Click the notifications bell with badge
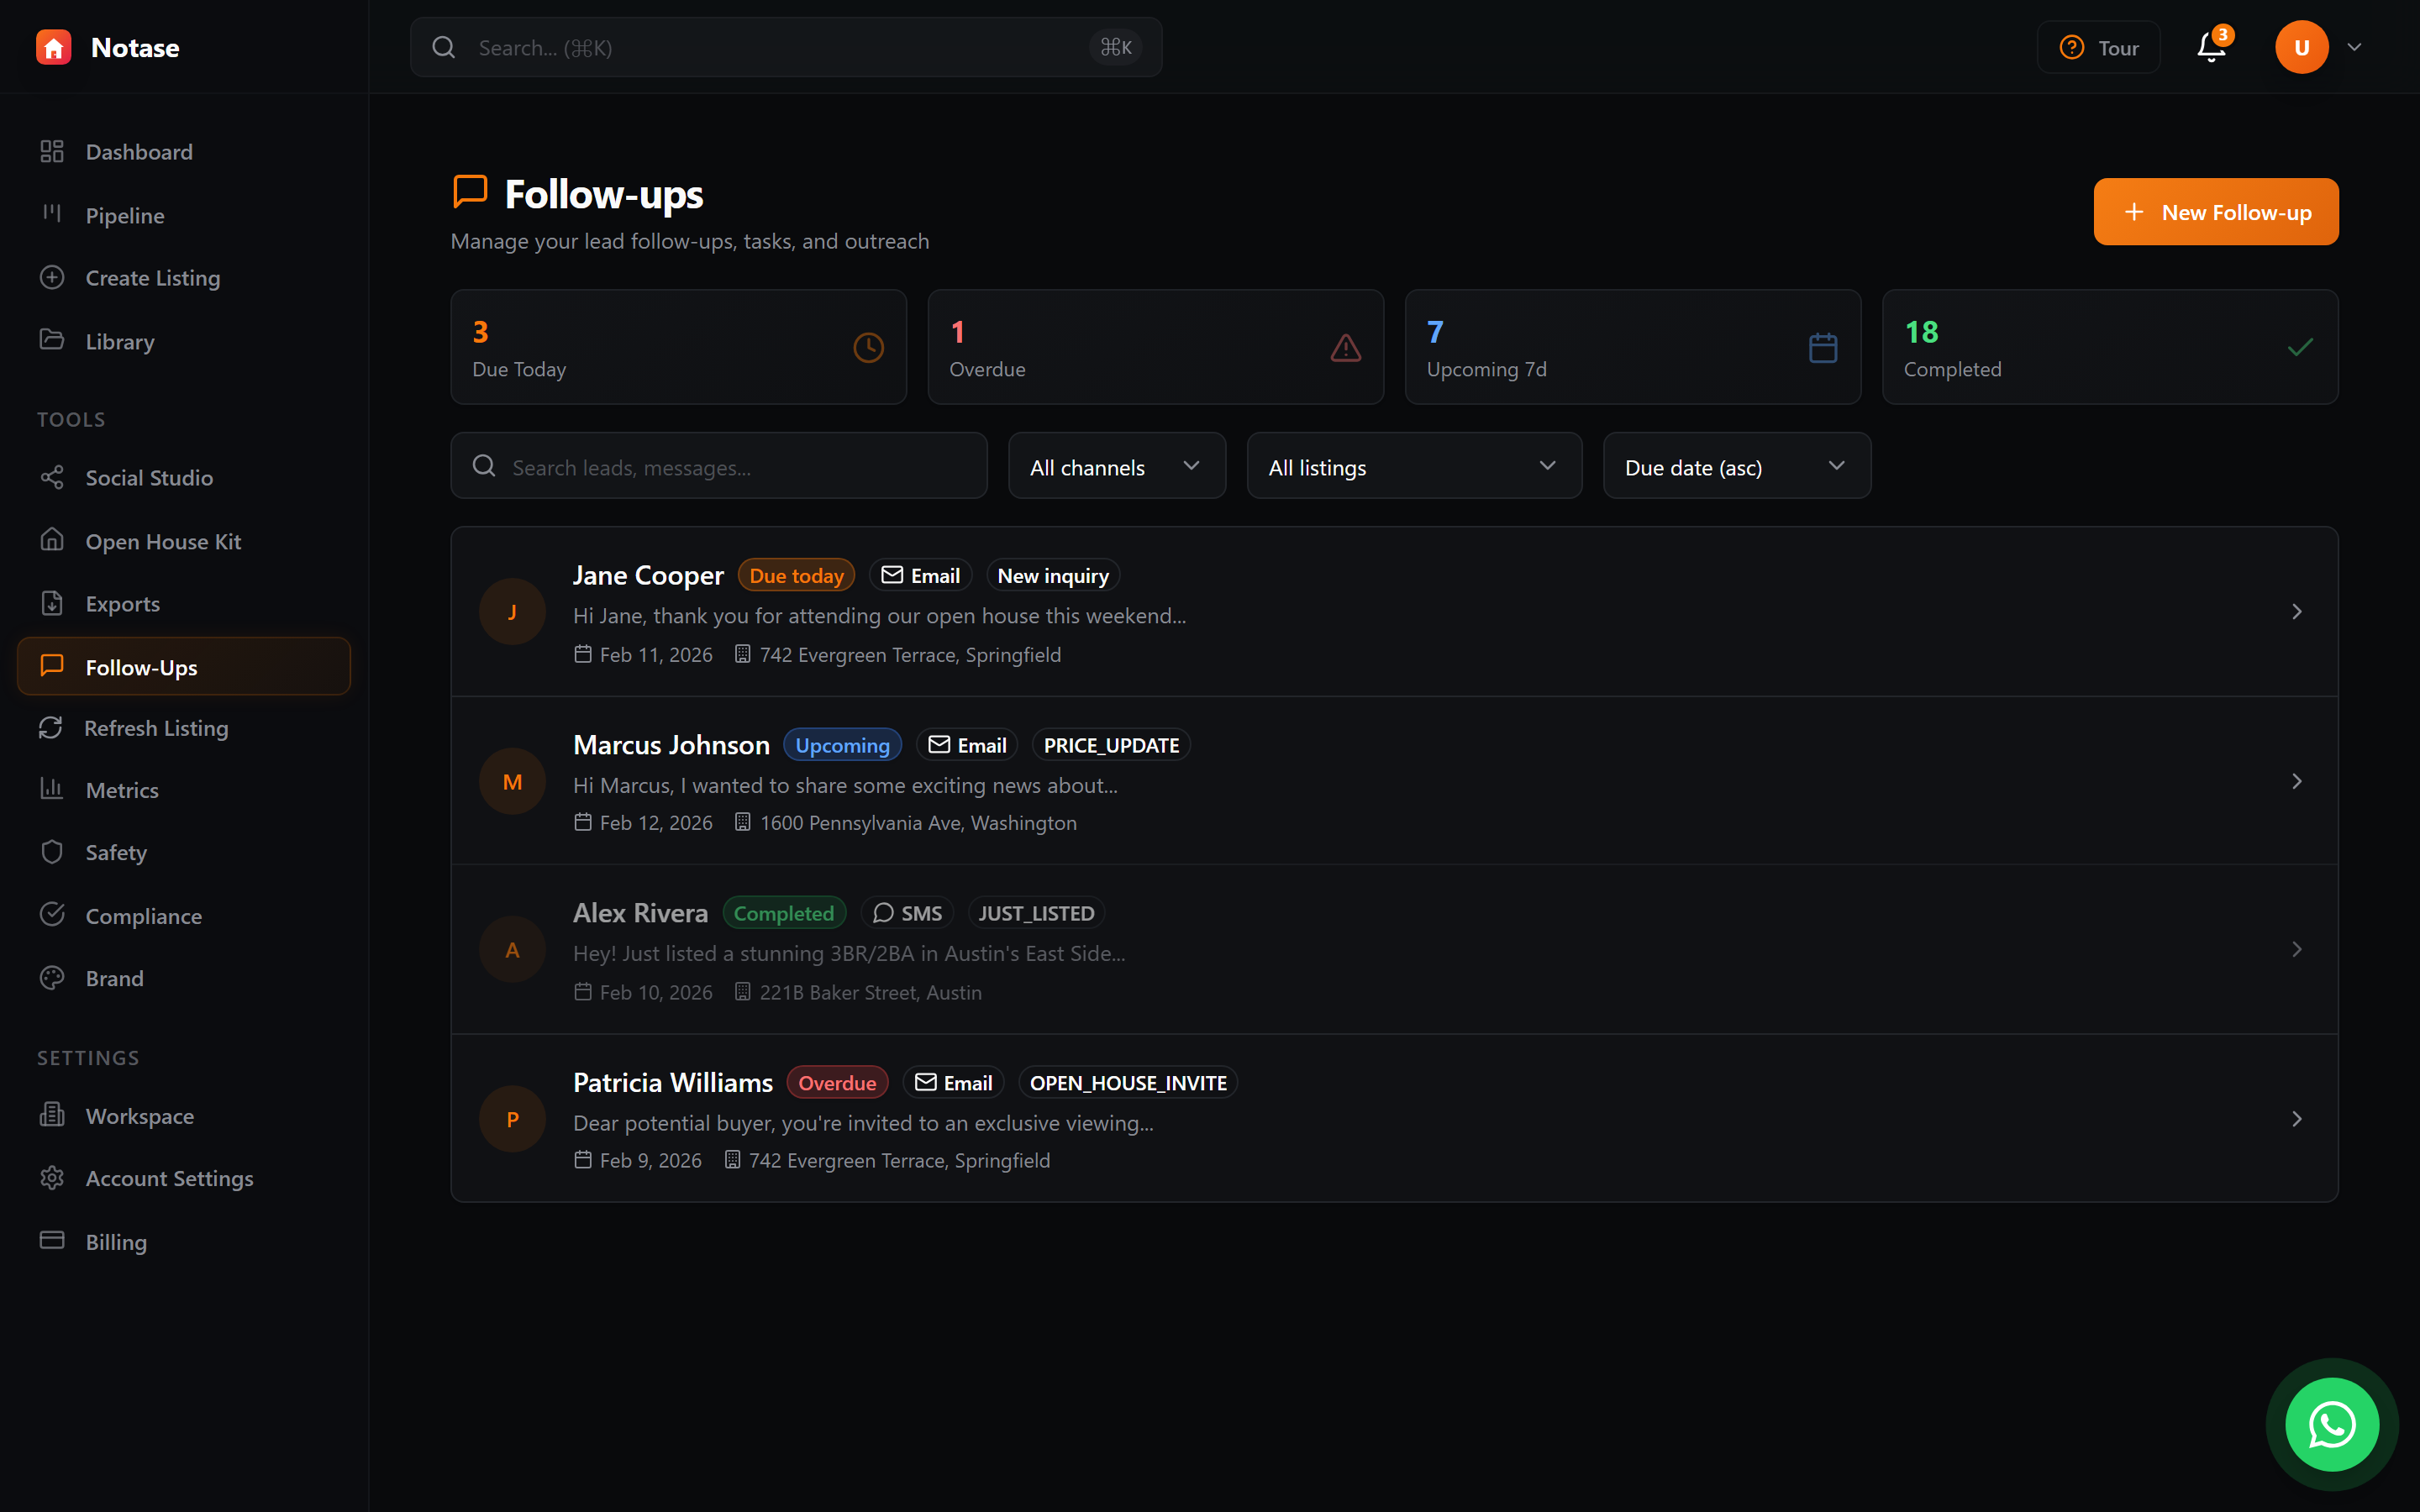The width and height of the screenshot is (2420, 1512). (2209, 47)
